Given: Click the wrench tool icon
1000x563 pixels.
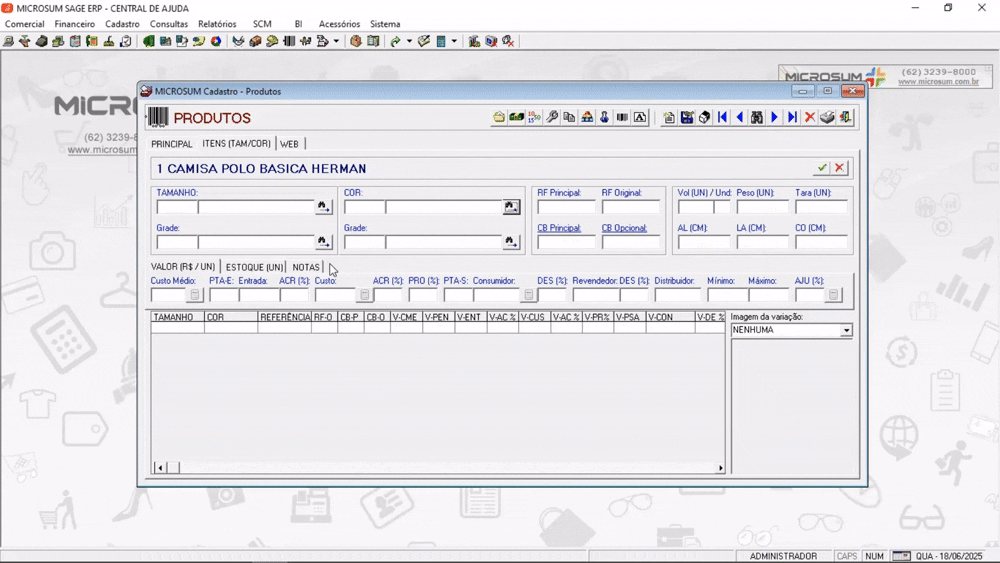Looking at the screenshot, I should [x=552, y=117].
